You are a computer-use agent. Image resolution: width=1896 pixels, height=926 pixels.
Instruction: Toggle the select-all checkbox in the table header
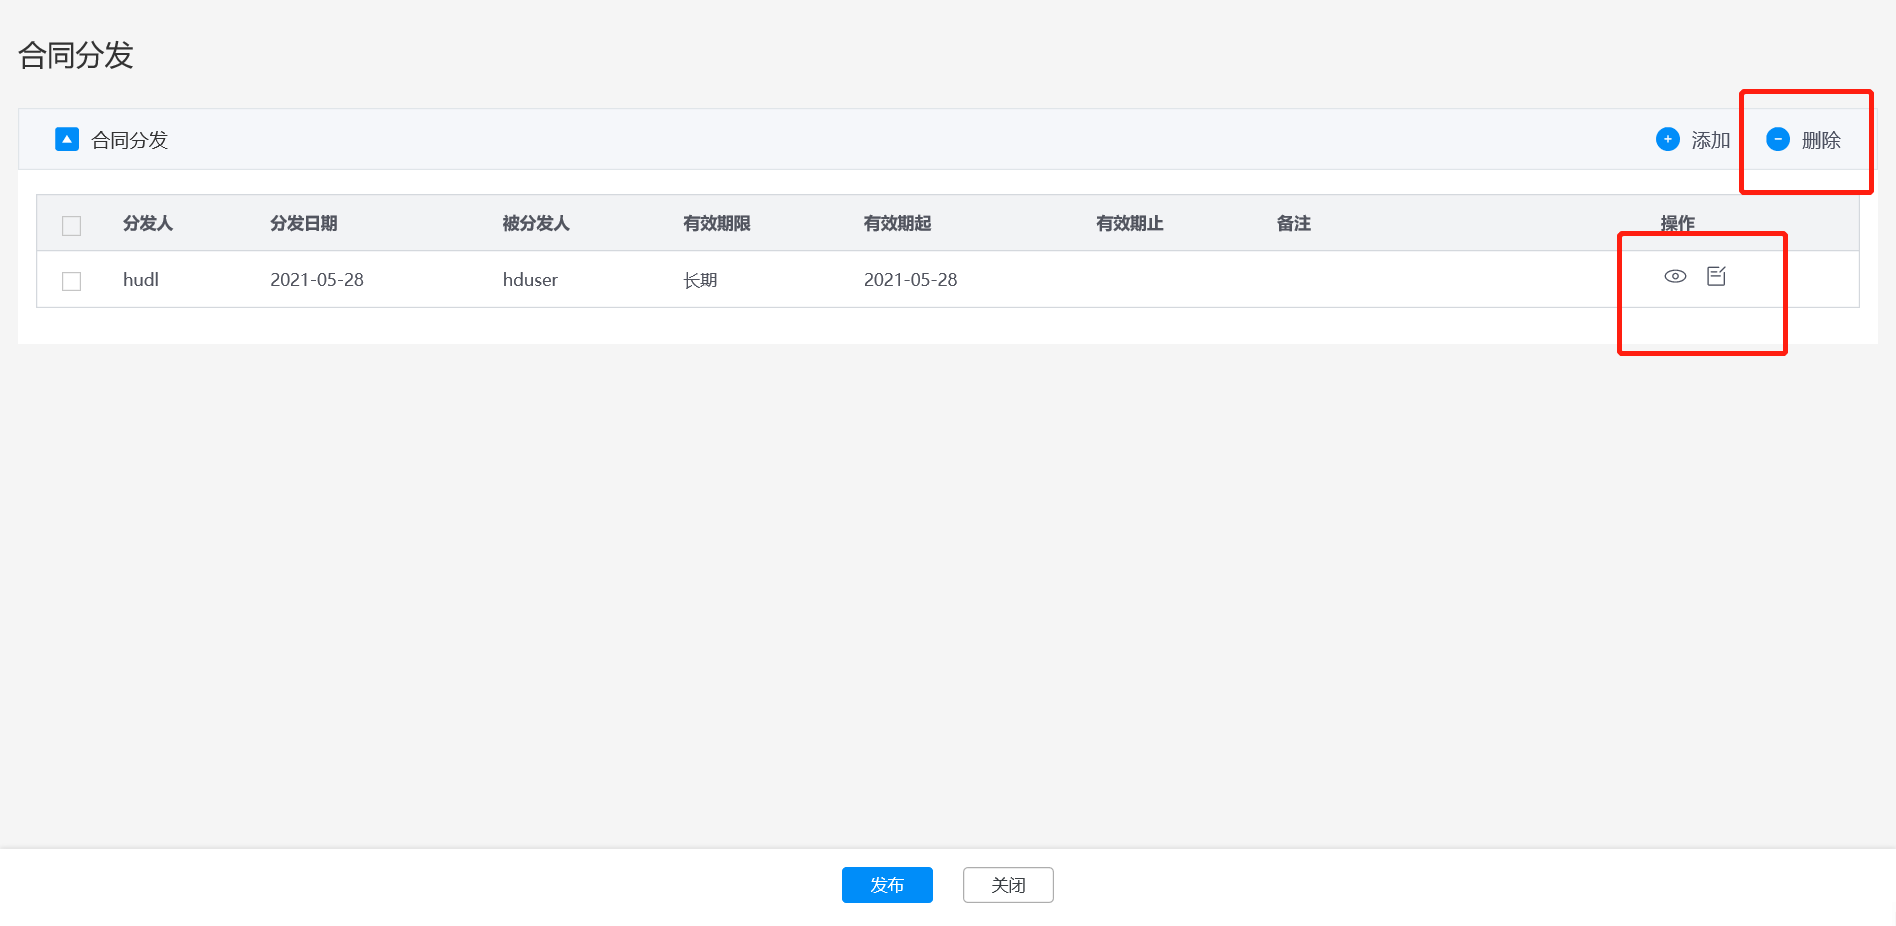click(72, 225)
